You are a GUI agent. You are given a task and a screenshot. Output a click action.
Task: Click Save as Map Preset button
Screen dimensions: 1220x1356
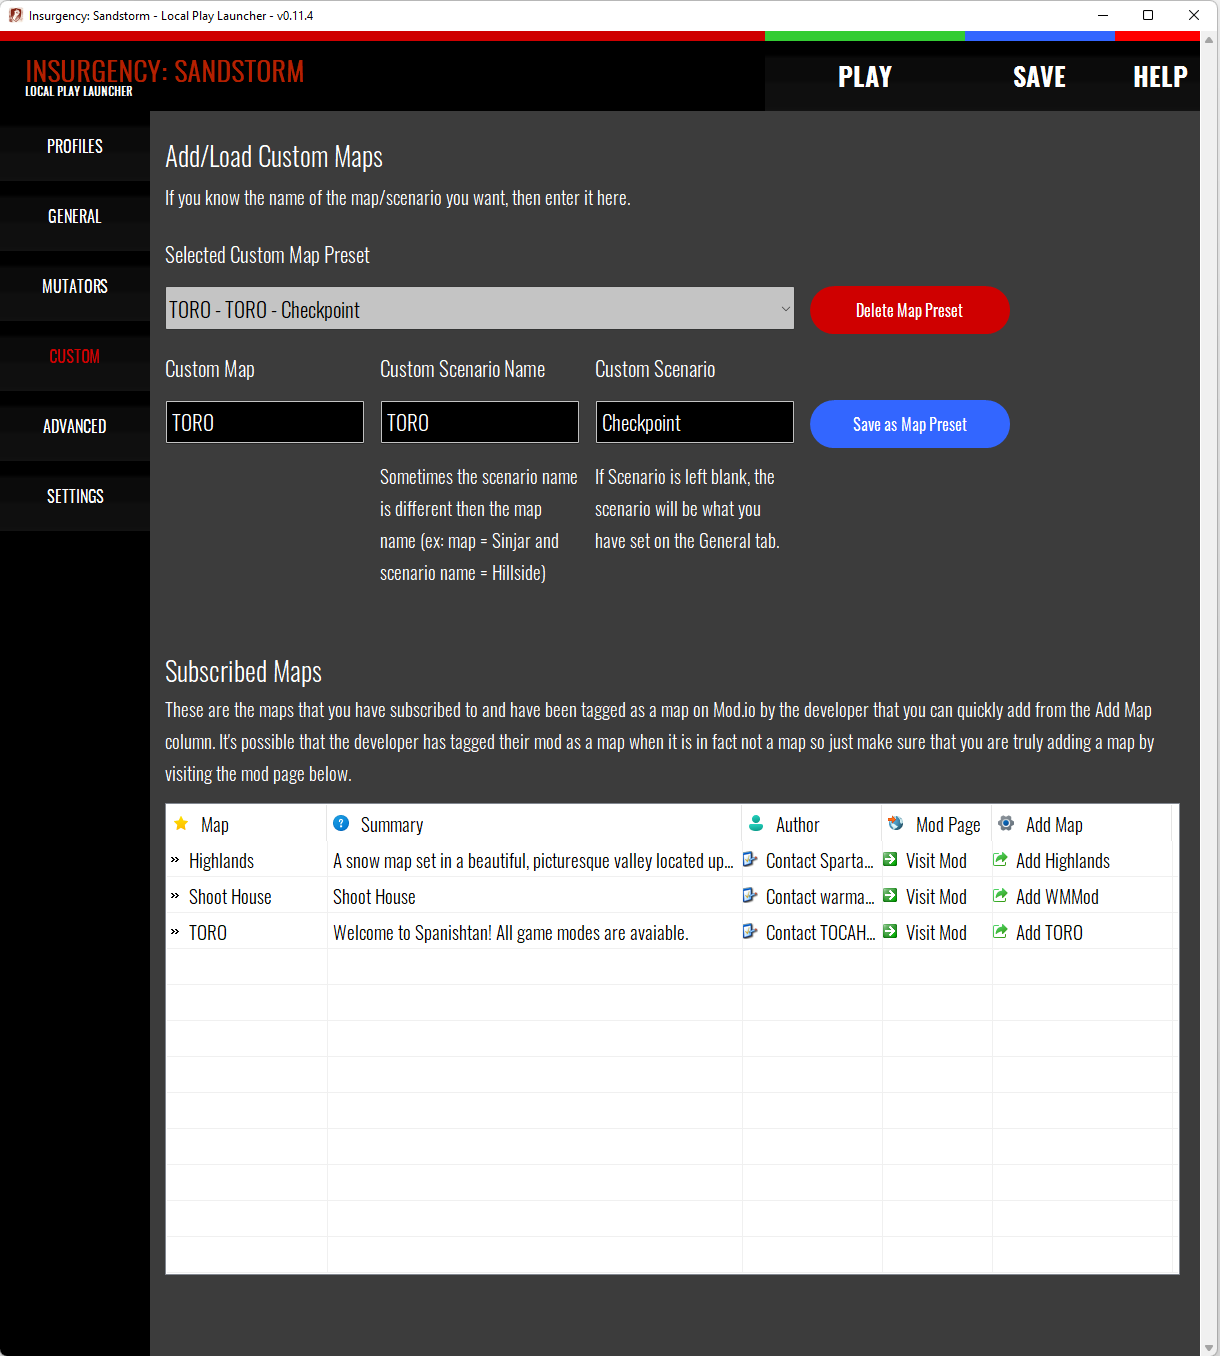click(x=909, y=424)
